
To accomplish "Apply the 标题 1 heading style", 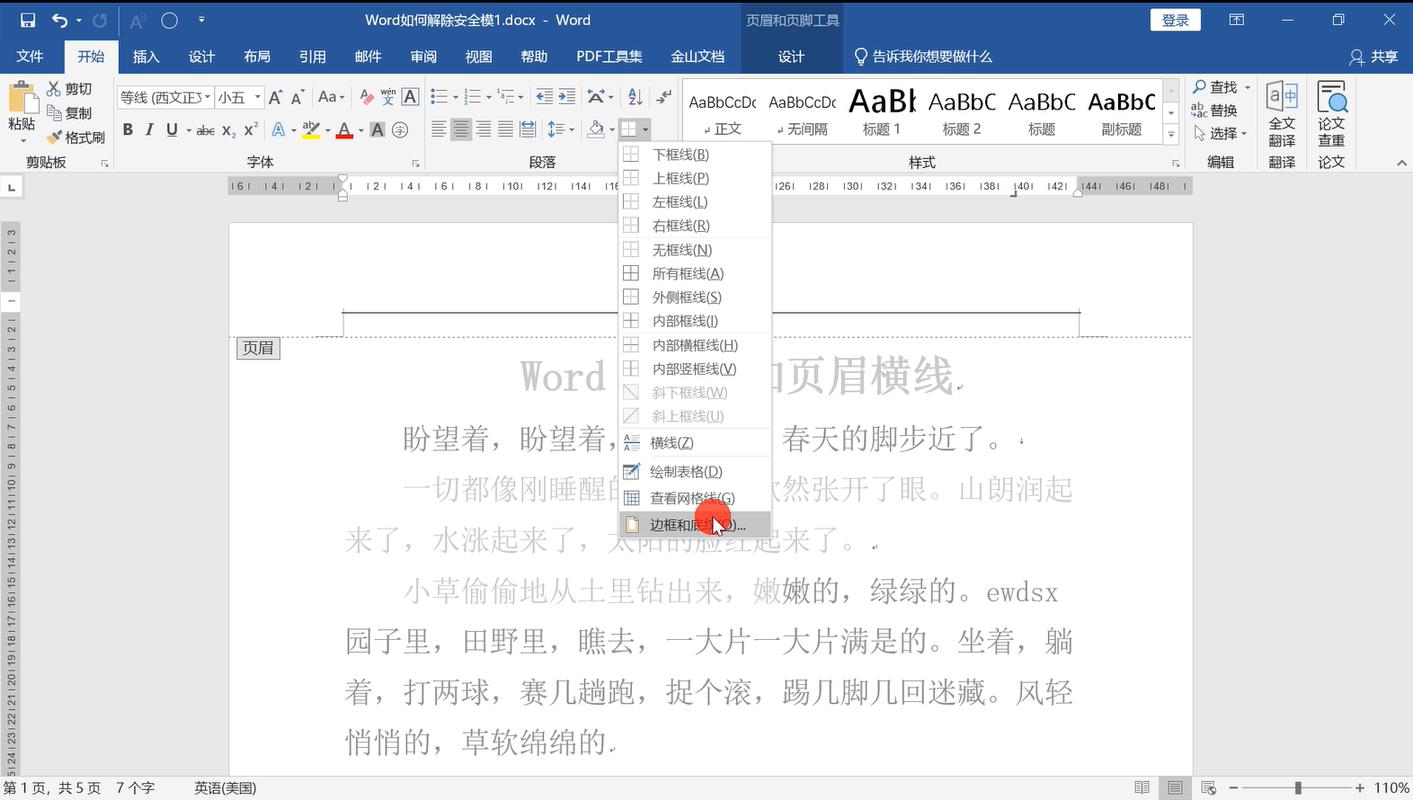I will tap(882, 111).
